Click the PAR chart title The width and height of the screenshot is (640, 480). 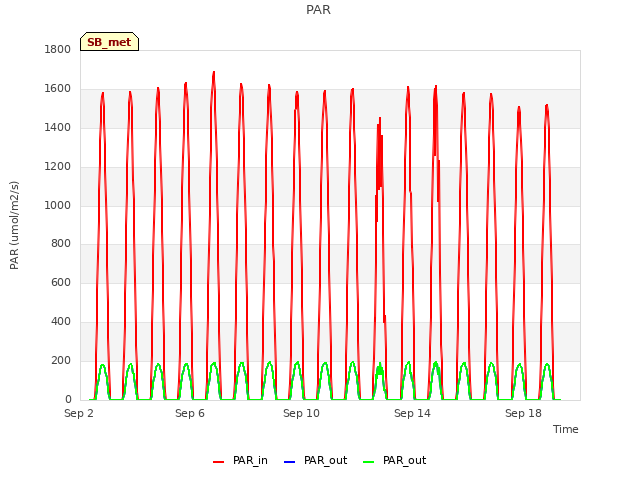318,9
